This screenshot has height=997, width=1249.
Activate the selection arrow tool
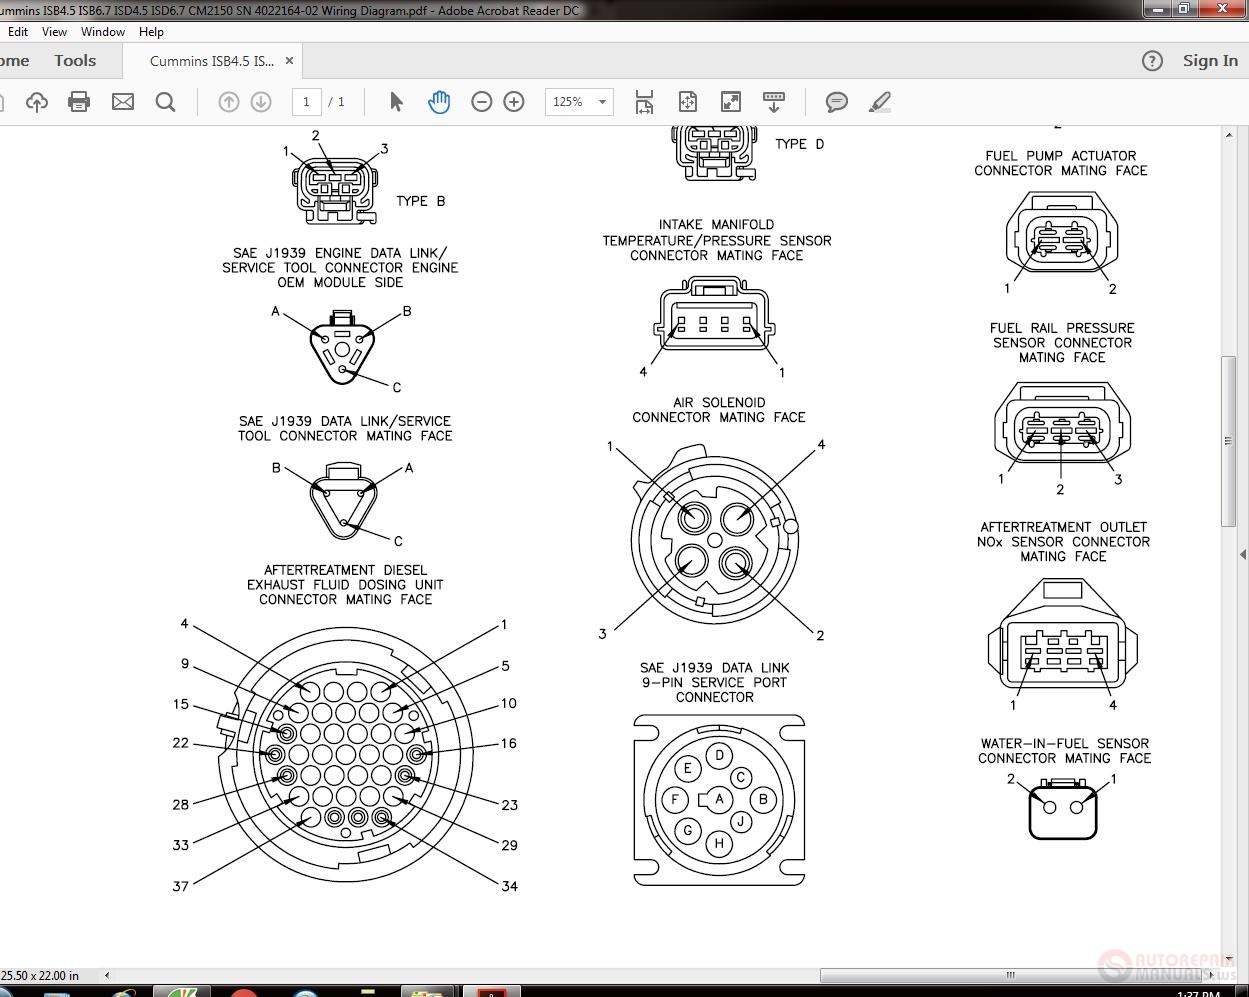click(x=396, y=102)
